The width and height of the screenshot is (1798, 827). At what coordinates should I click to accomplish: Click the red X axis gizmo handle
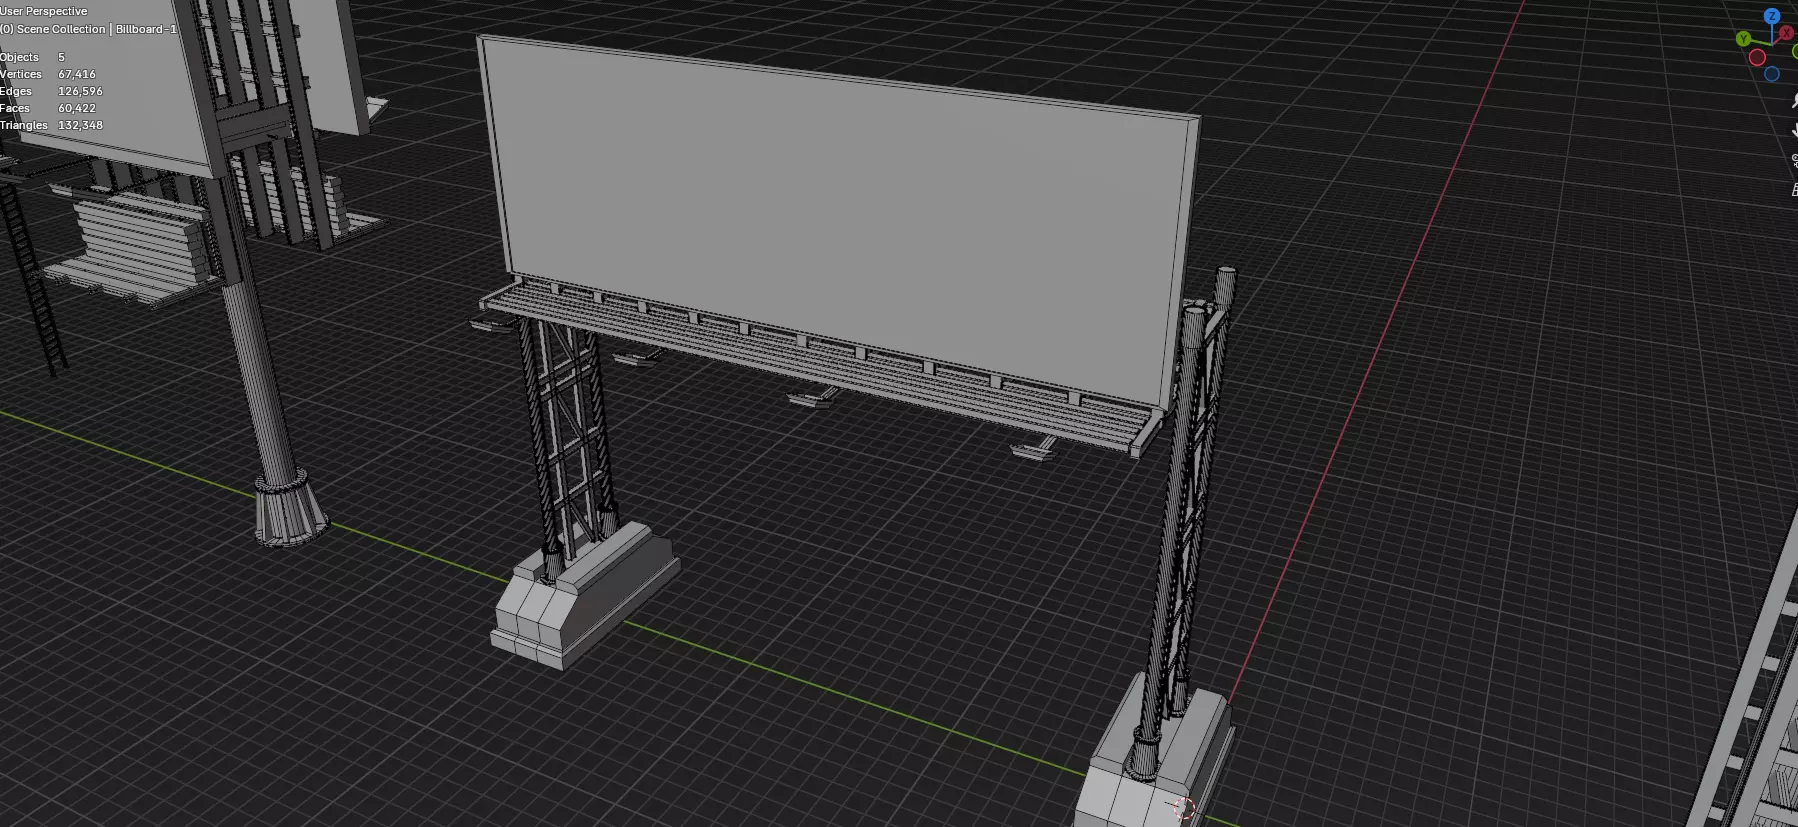click(x=1786, y=33)
